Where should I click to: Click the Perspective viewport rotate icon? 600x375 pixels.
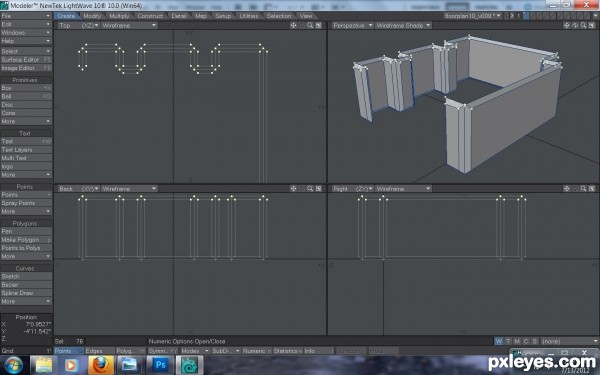pyautogui.click(x=575, y=25)
